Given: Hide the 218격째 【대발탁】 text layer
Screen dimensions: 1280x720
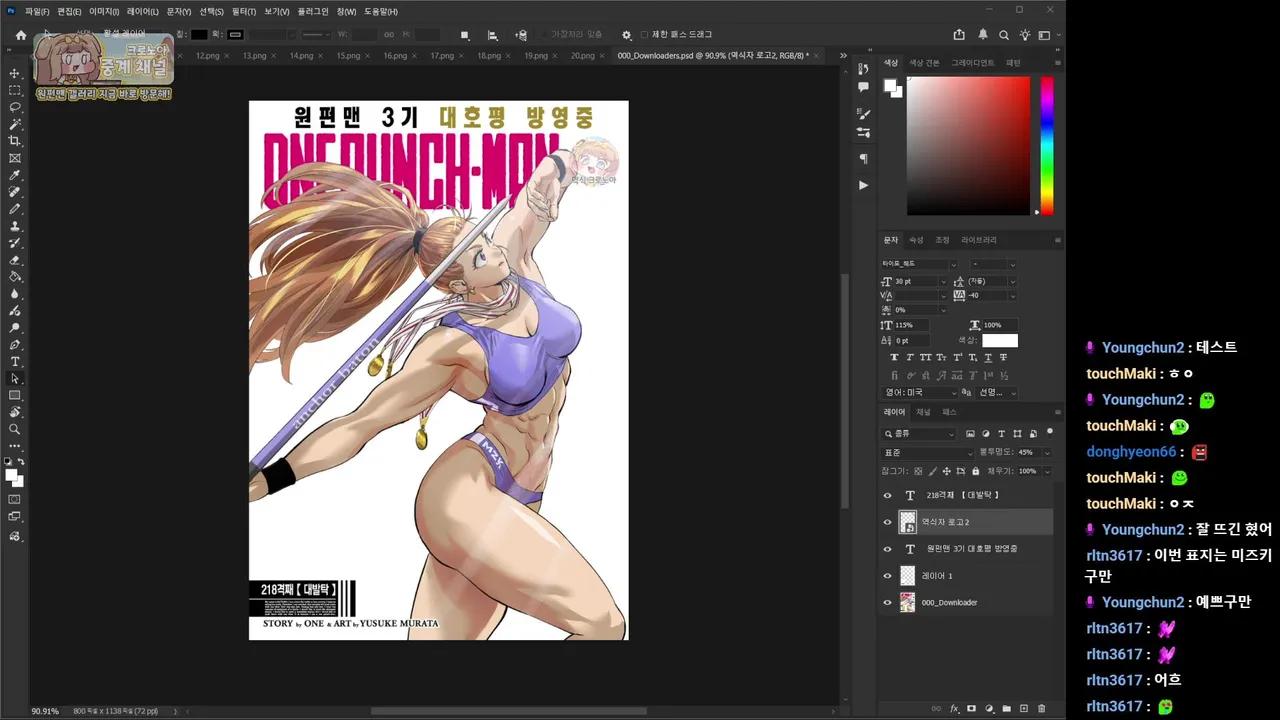Looking at the screenshot, I should coord(887,495).
